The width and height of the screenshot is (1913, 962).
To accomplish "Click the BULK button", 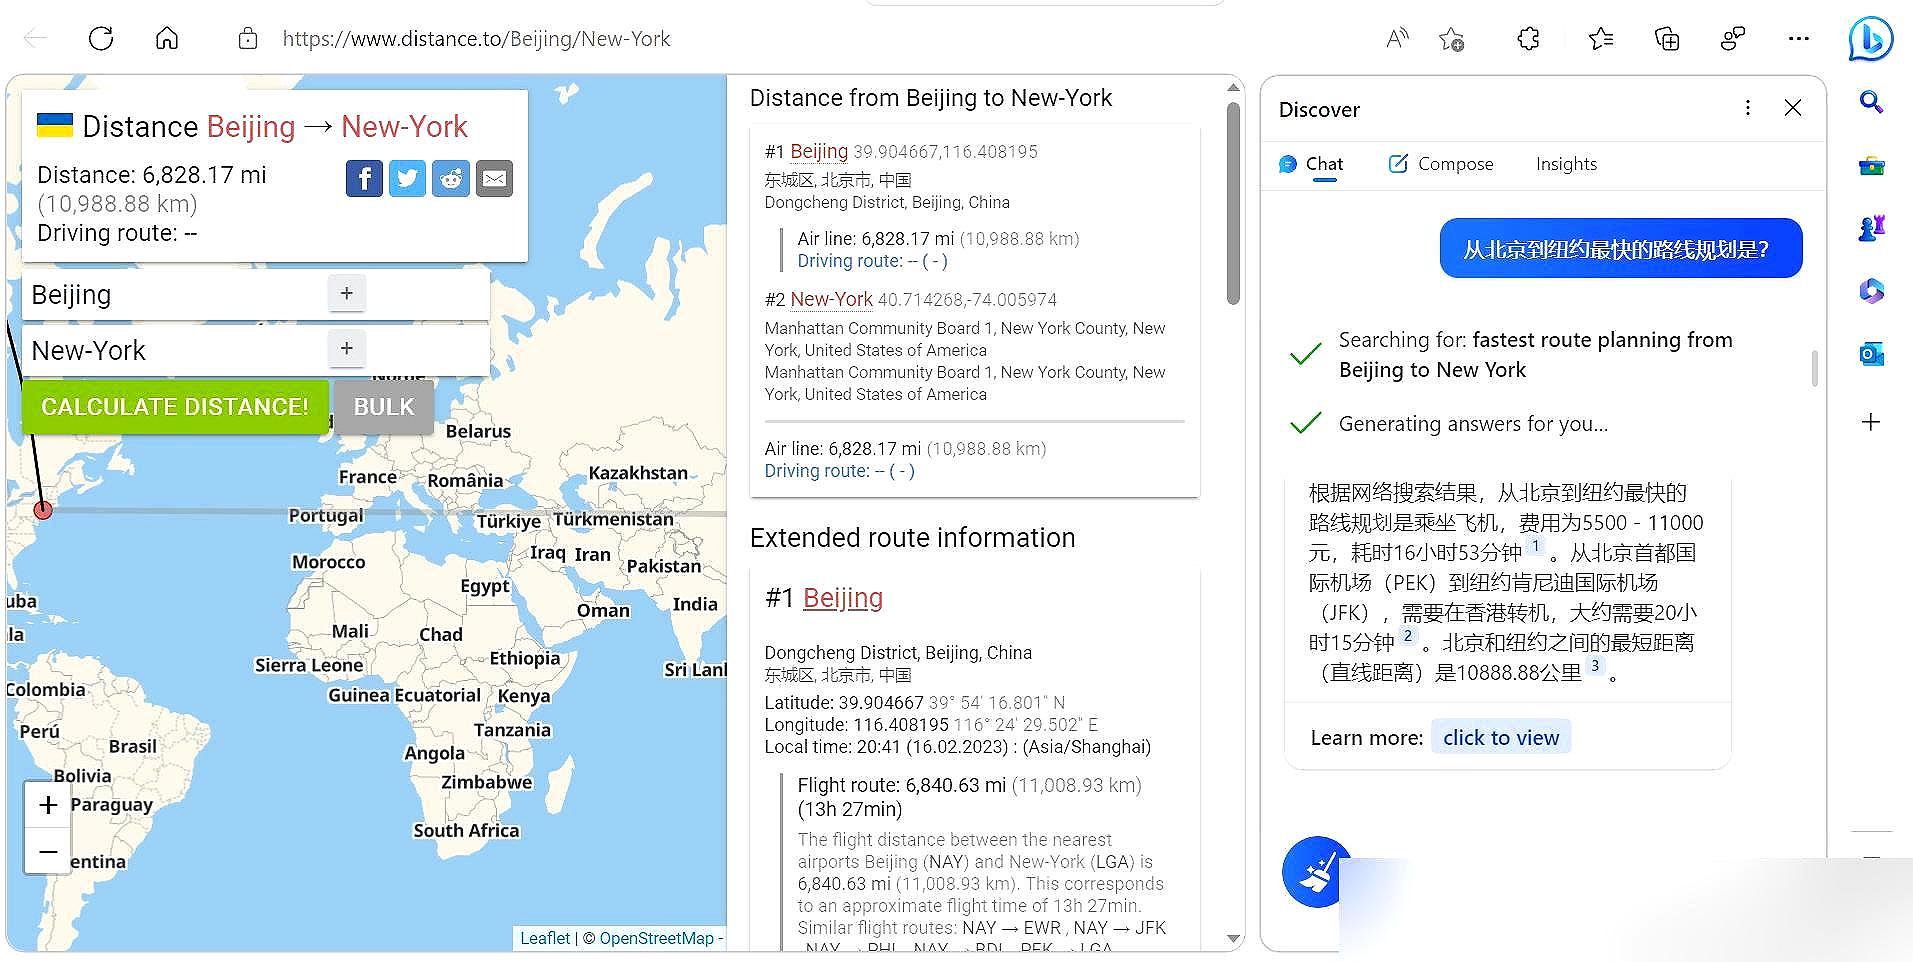I will [x=384, y=407].
